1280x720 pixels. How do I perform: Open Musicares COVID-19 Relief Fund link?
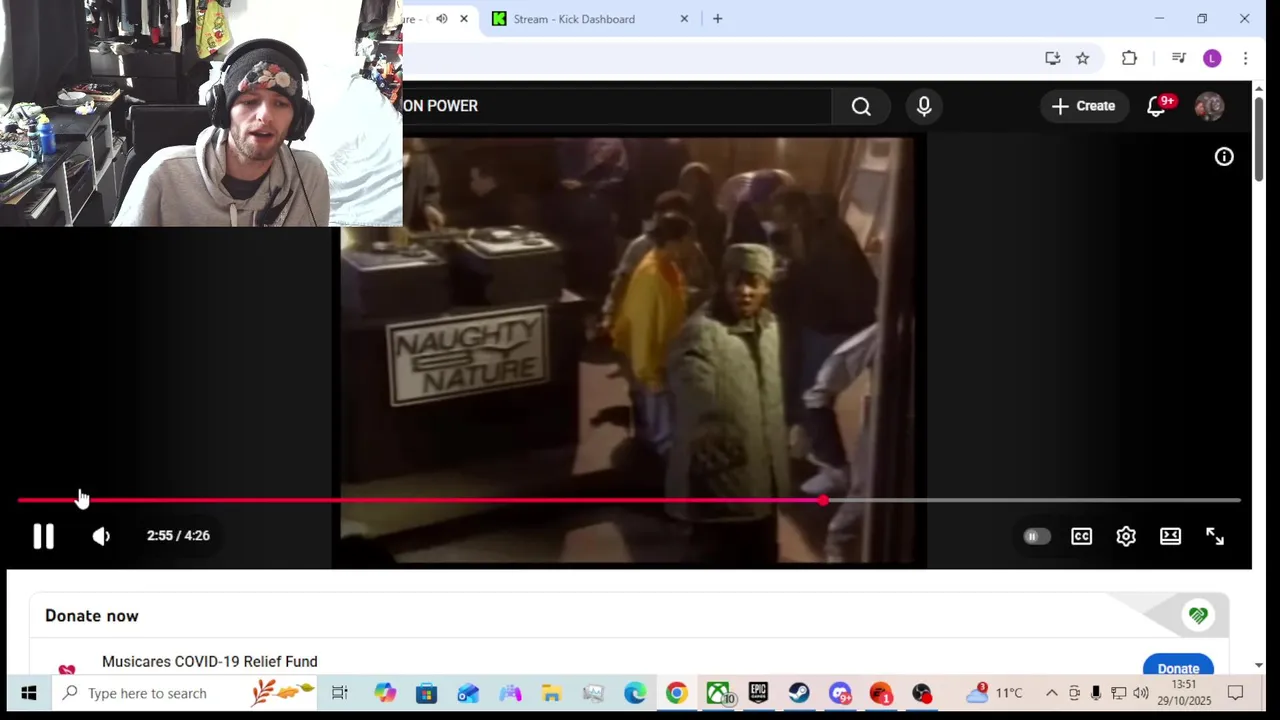pyautogui.click(x=210, y=662)
